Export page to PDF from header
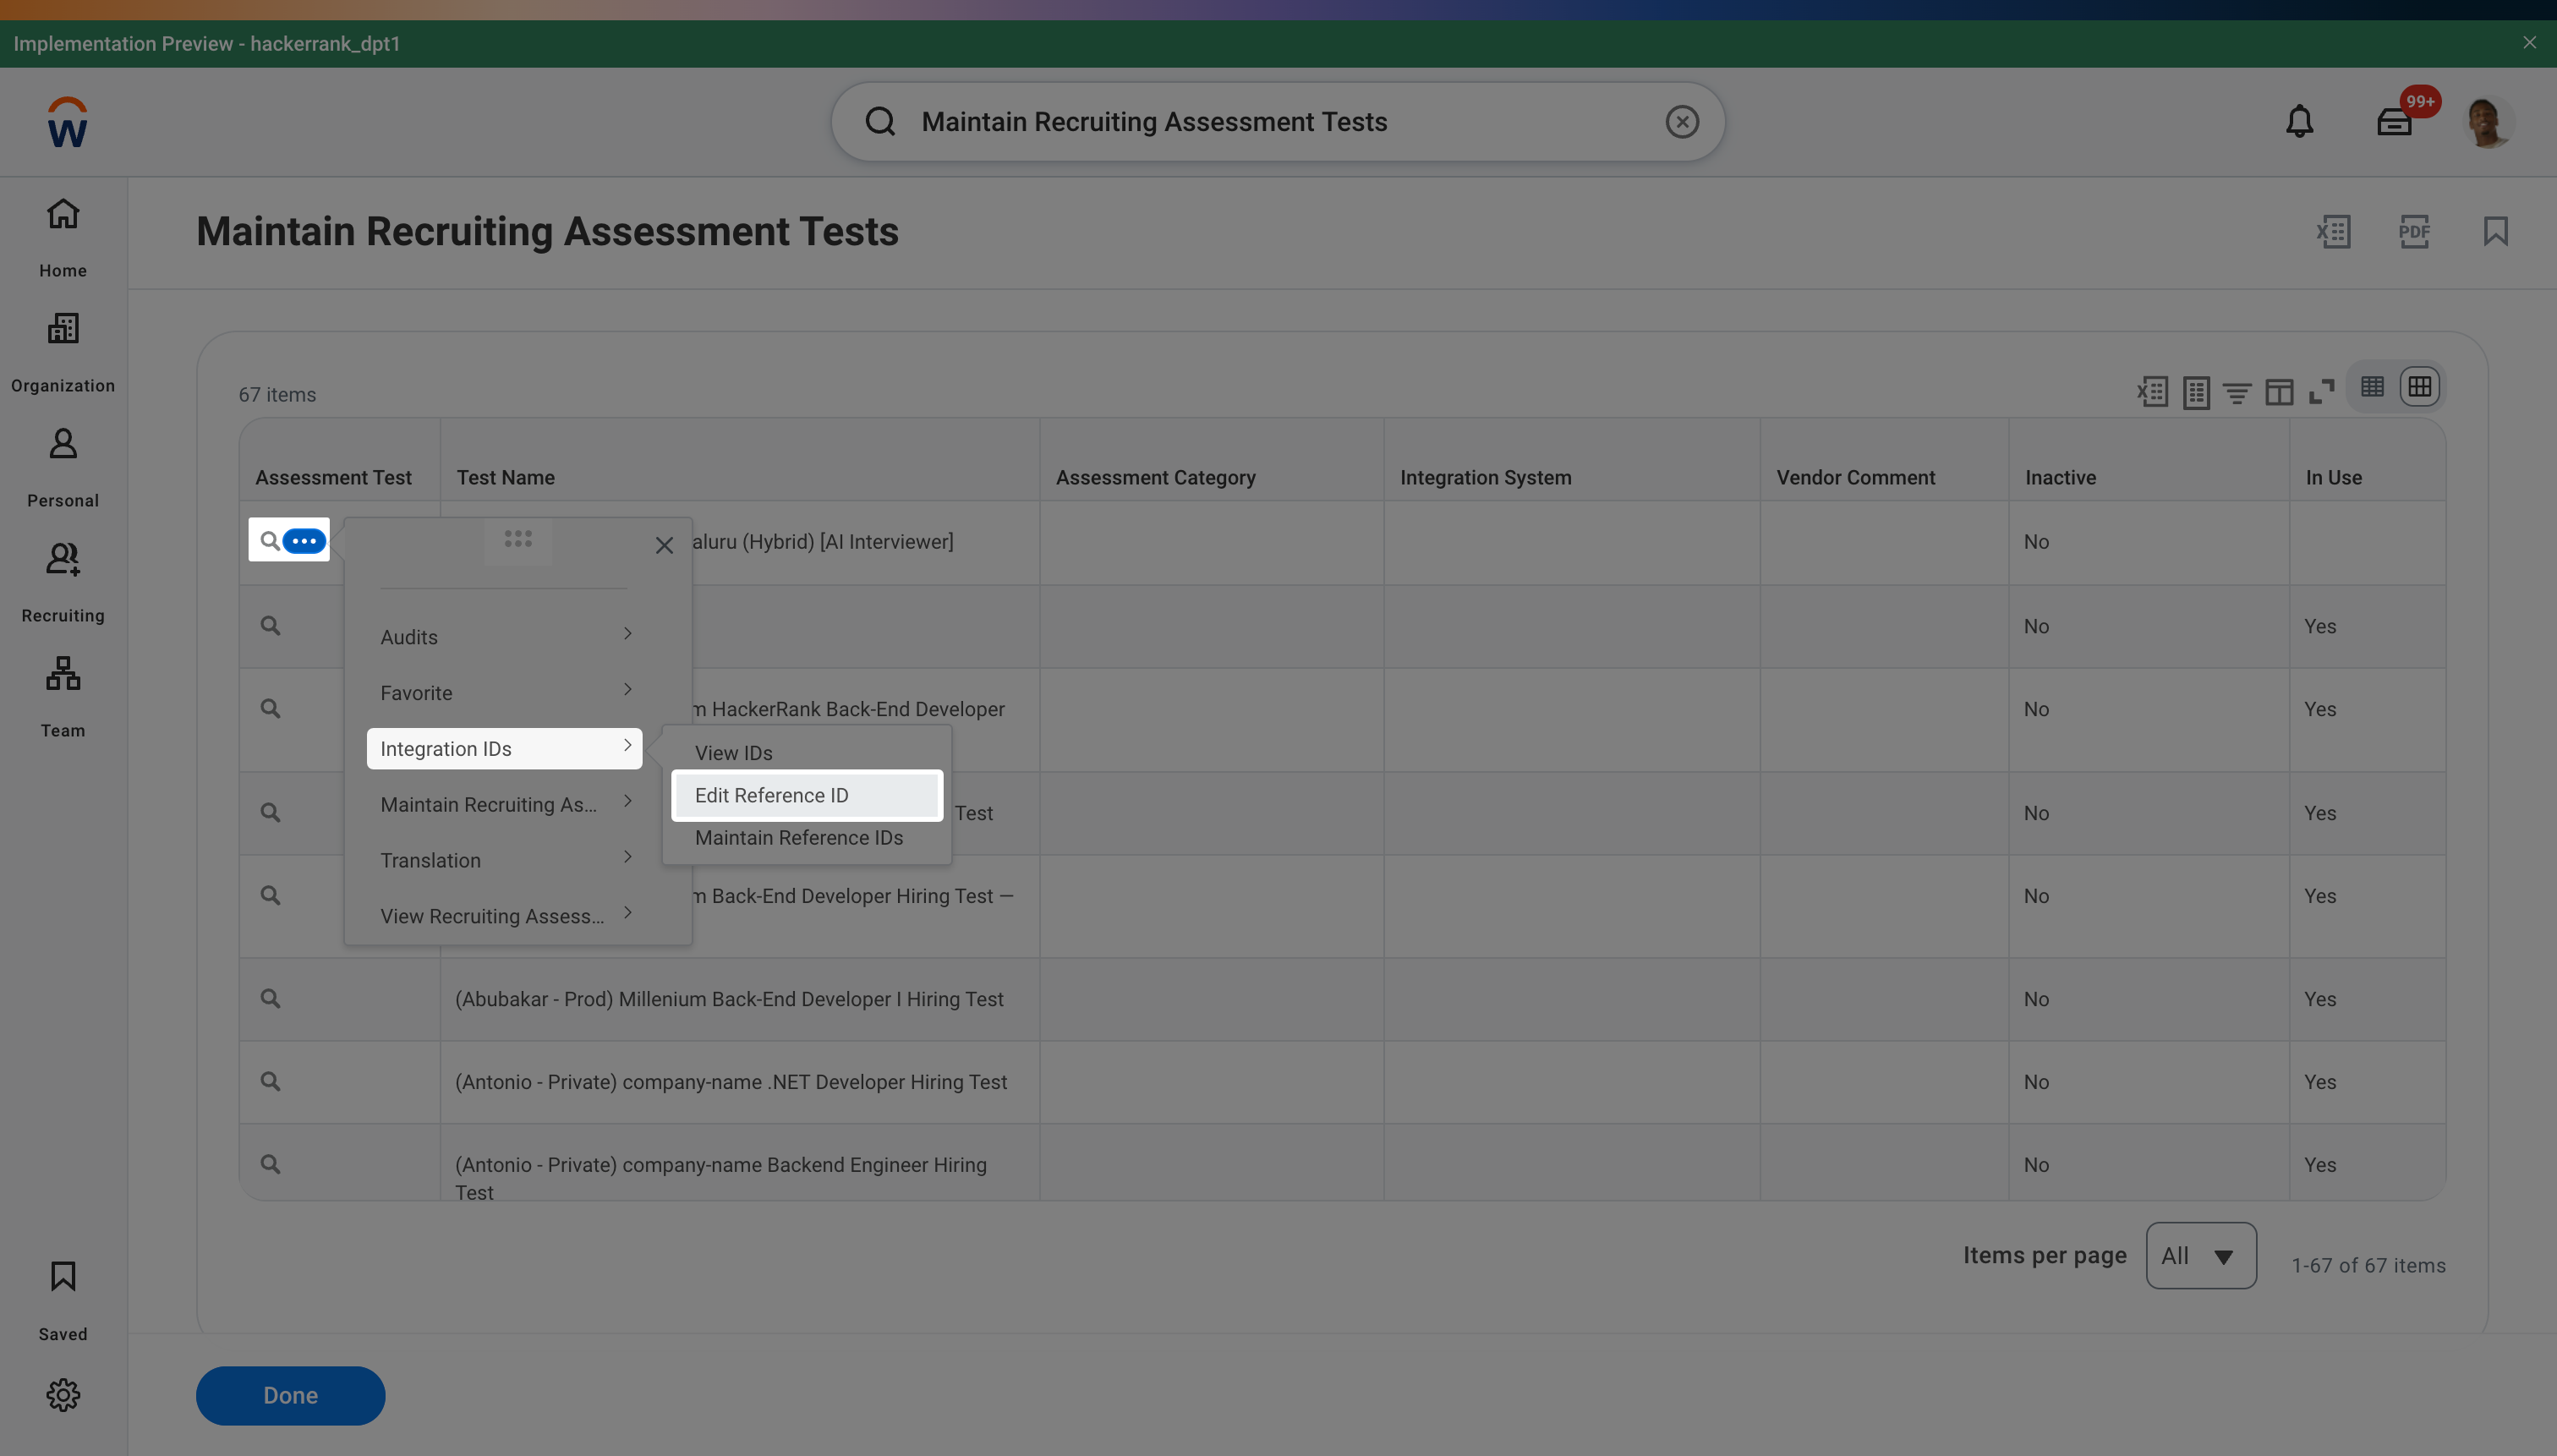Image resolution: width=2557 pixels, height=1456 pixels. (x=2414, y=231)
